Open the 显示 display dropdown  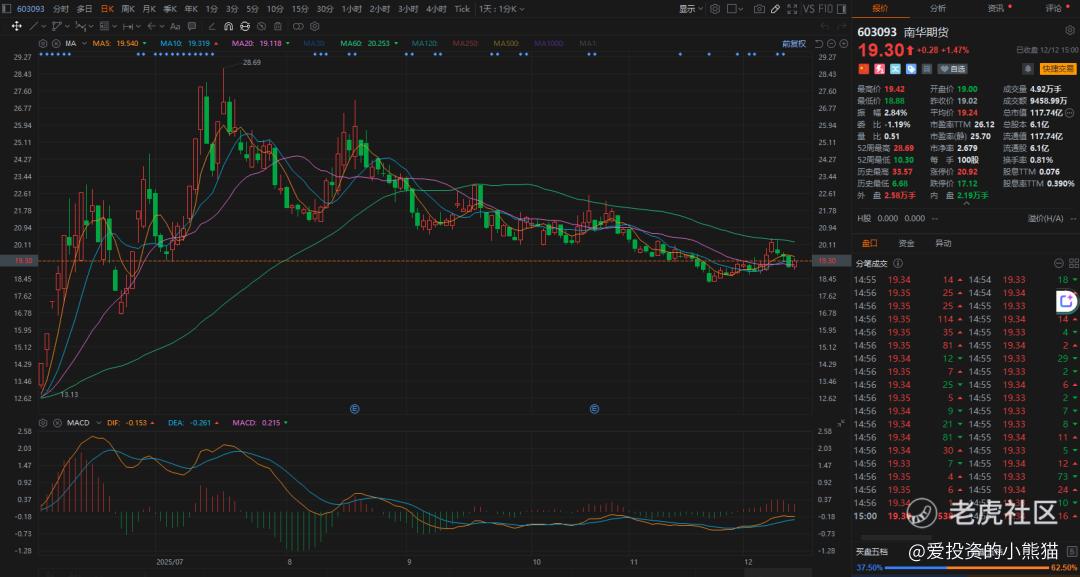(x=691, y=9)
